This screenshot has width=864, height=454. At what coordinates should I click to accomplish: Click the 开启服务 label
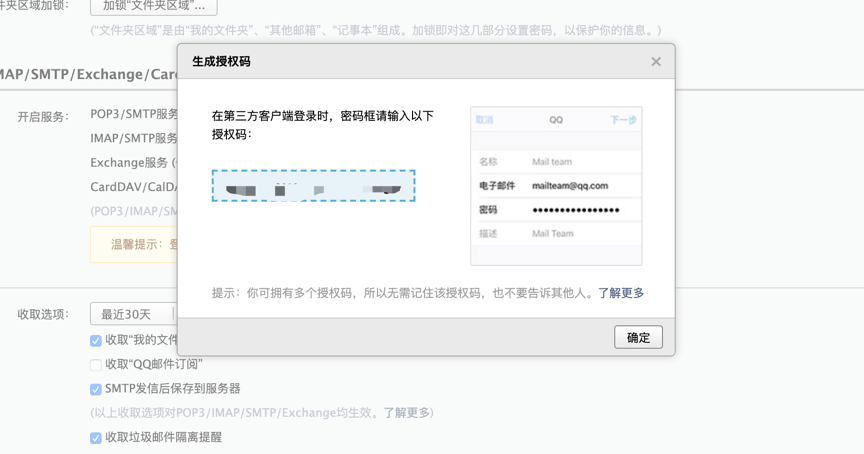pos(43,117)
